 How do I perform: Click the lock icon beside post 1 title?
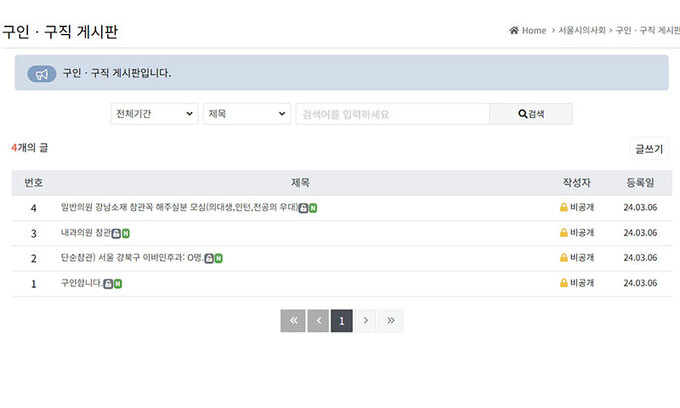108,284
